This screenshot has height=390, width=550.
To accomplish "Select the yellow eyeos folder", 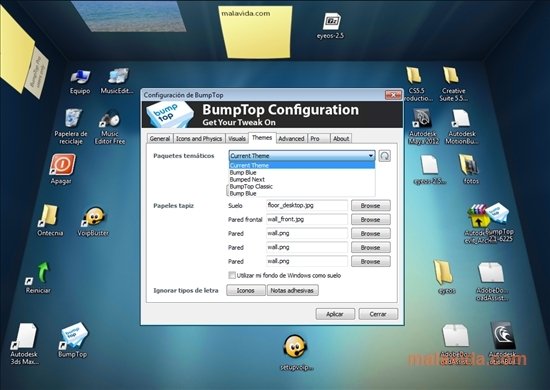I will click(x=443, y=272).
